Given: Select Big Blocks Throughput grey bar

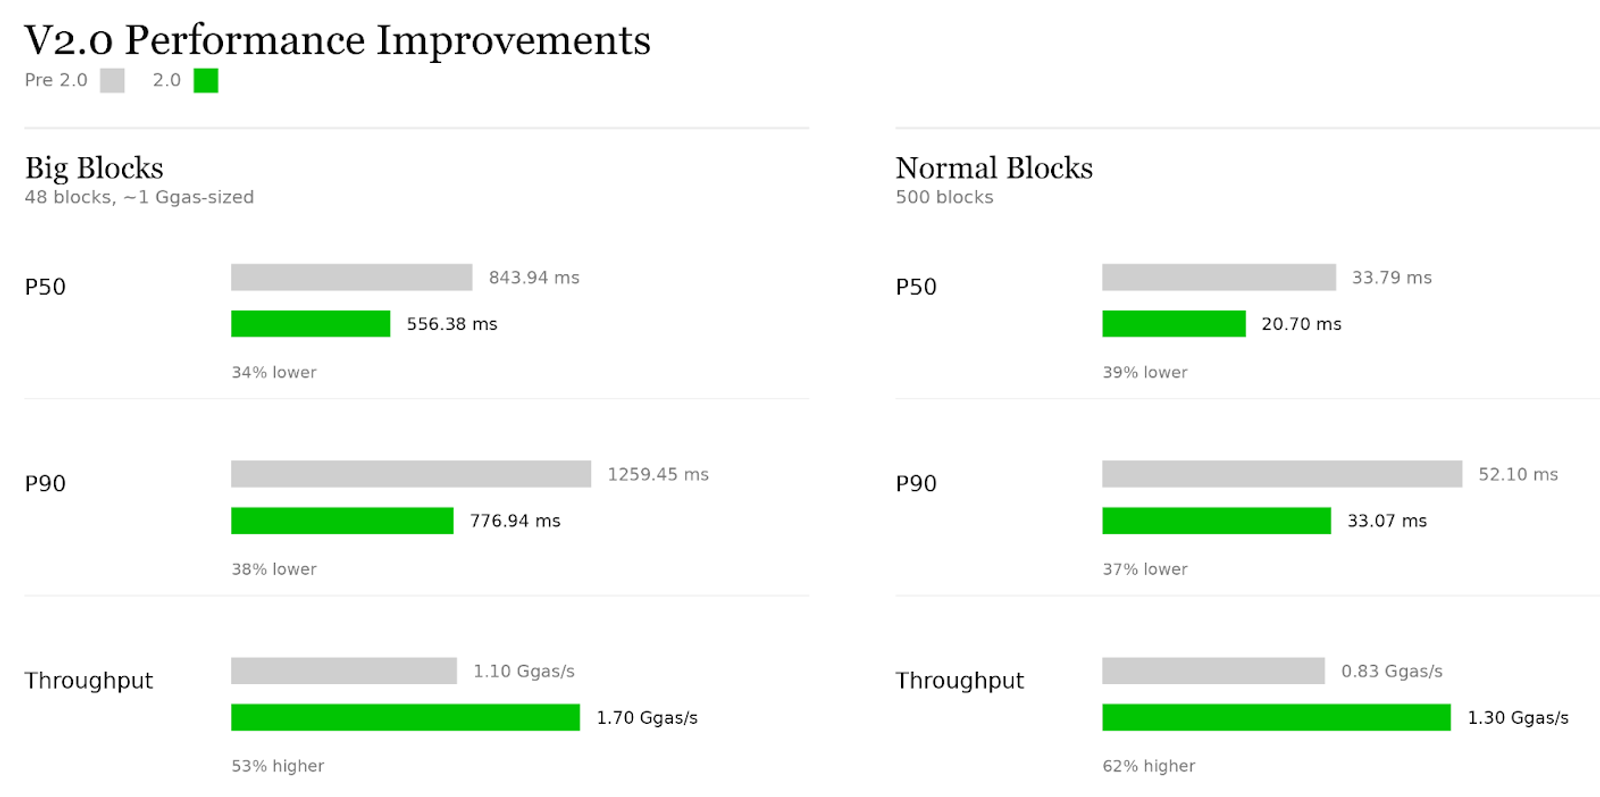Looking at the screenshot, I should tap(344, 671).
